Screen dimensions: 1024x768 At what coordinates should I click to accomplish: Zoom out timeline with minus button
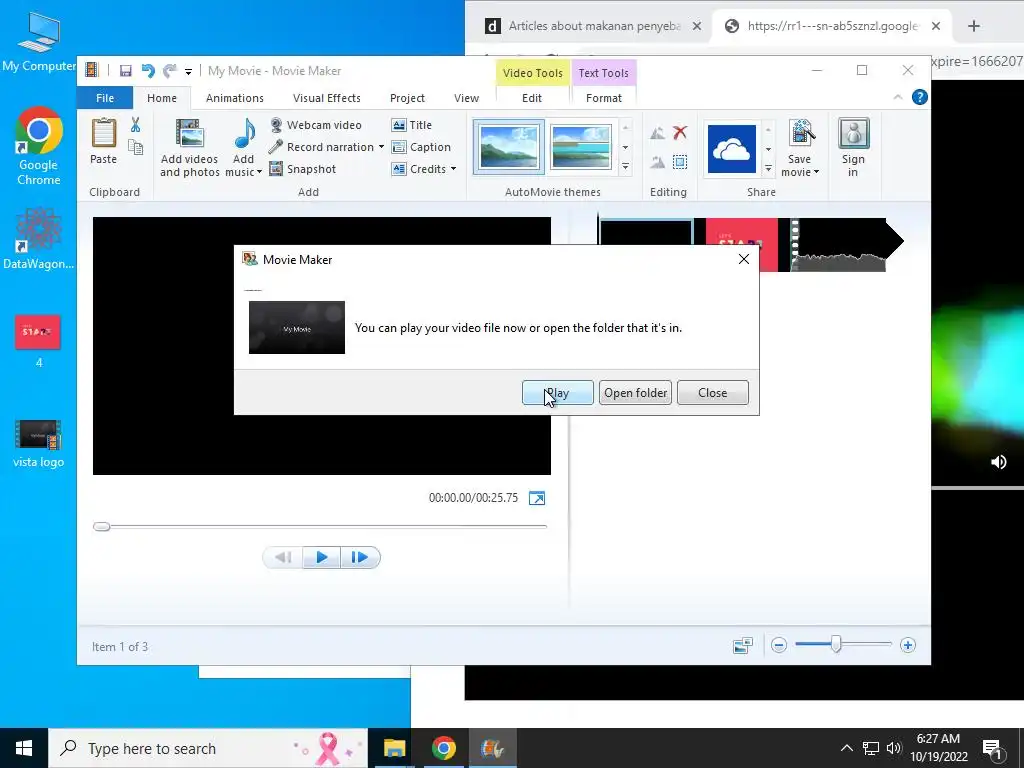778,645
